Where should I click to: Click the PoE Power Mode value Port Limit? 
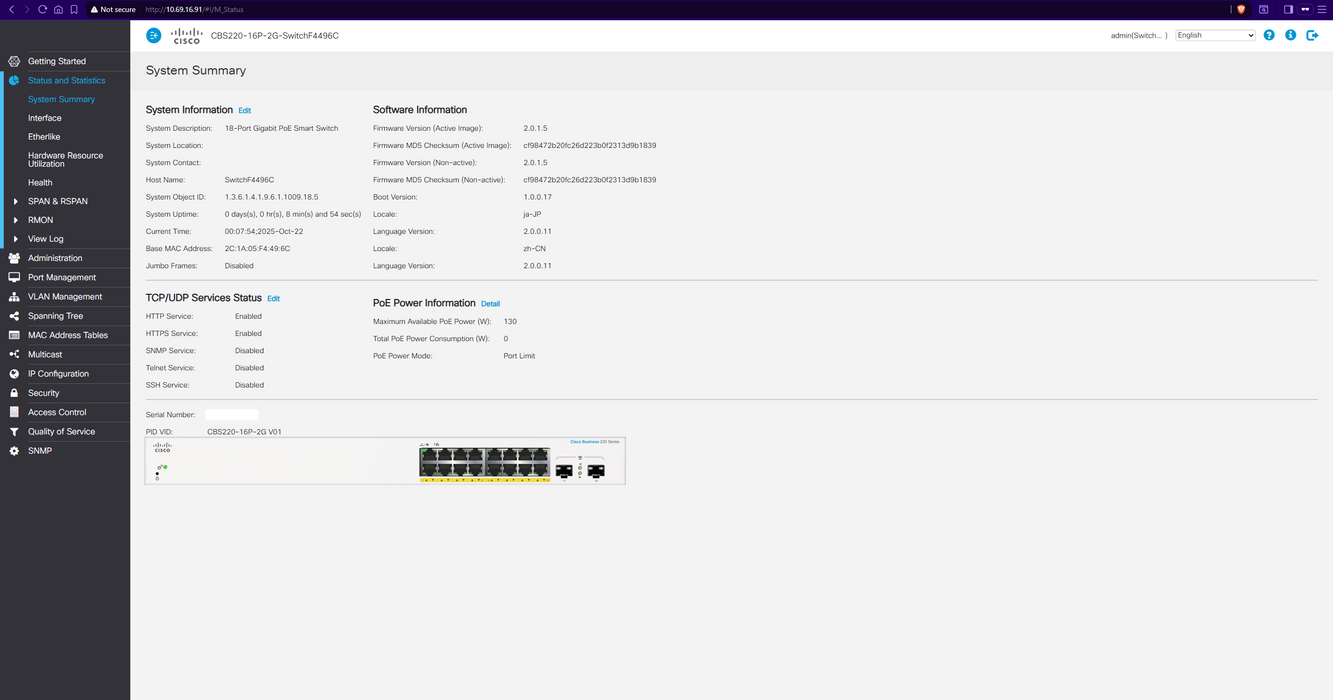[x=519, y=356]
